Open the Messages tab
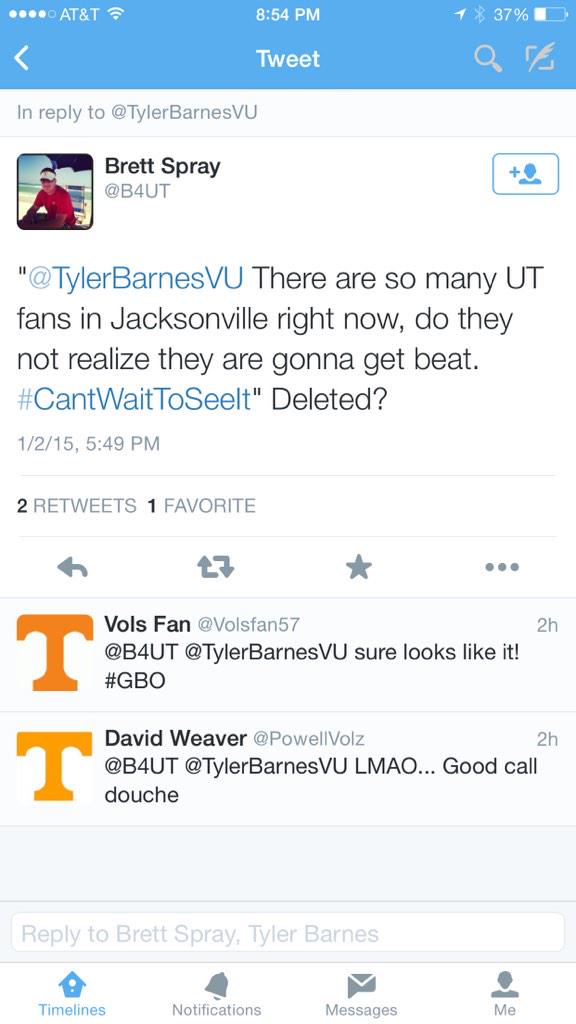 pyautogui.click(x=361, y=993)
